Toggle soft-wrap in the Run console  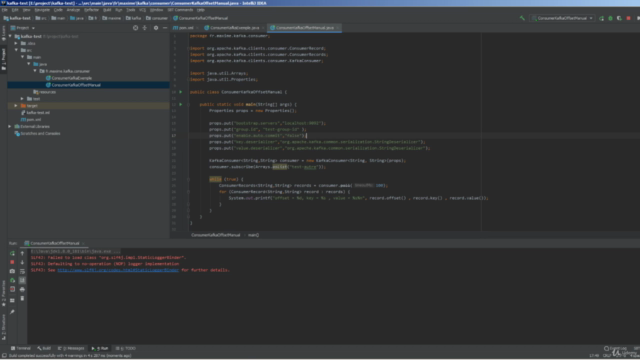tap(22, 271)
